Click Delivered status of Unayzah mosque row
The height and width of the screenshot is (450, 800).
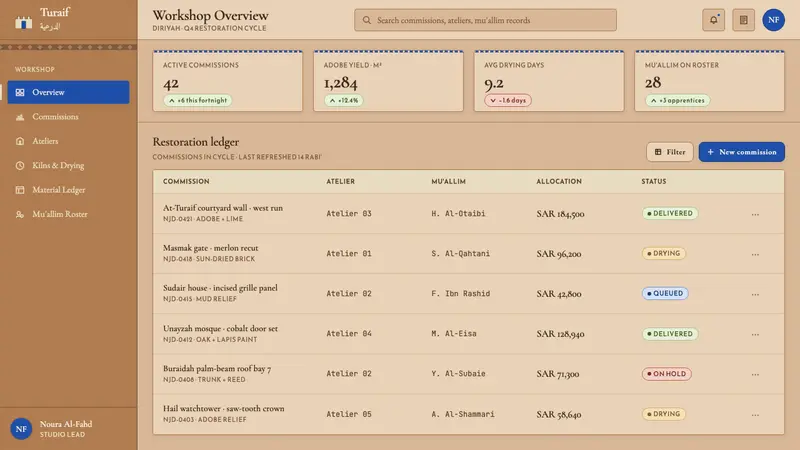pos(670,334)
